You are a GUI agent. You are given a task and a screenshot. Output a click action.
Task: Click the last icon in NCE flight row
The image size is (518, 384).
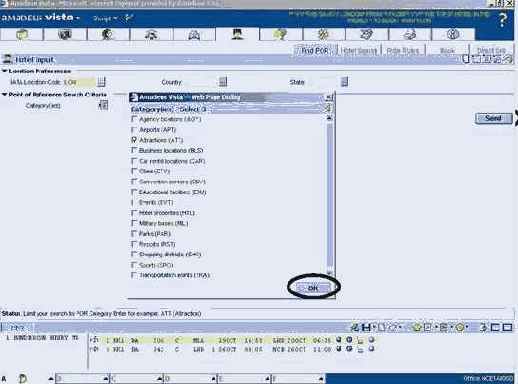tap(371, 349)
